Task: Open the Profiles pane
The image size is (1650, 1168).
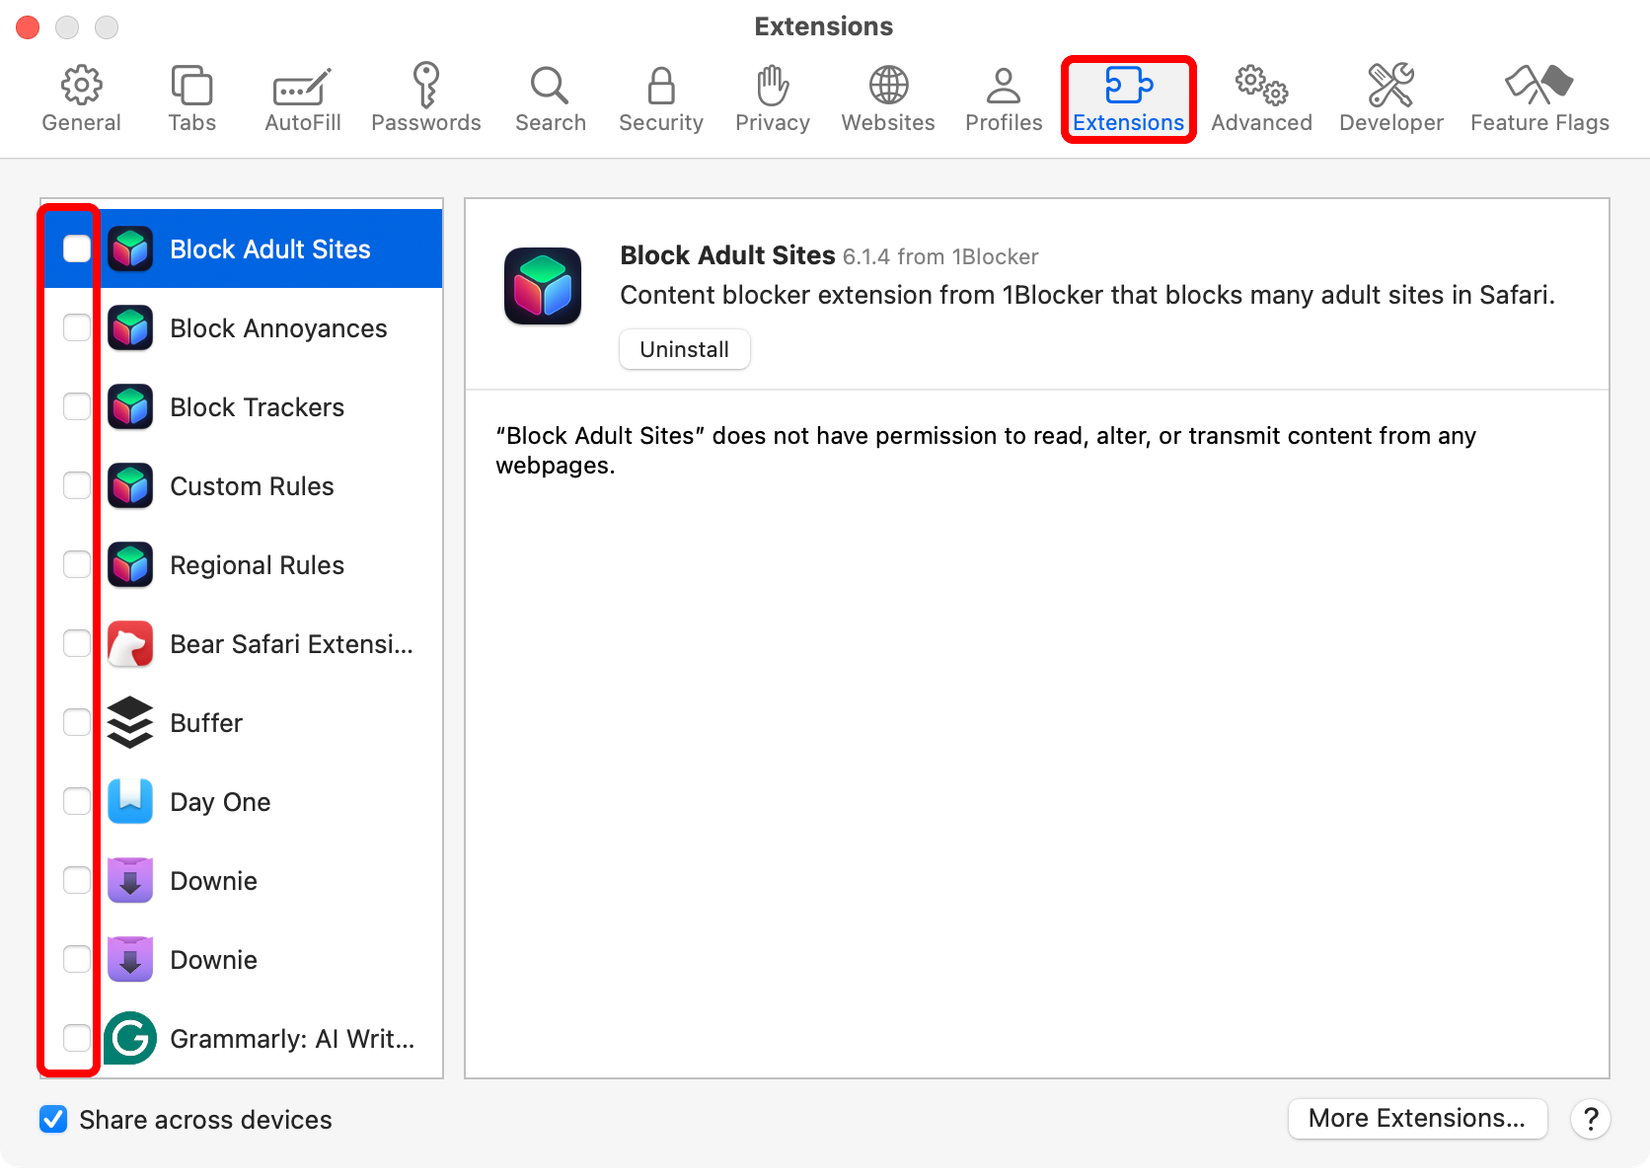Action: (1002, 95)
